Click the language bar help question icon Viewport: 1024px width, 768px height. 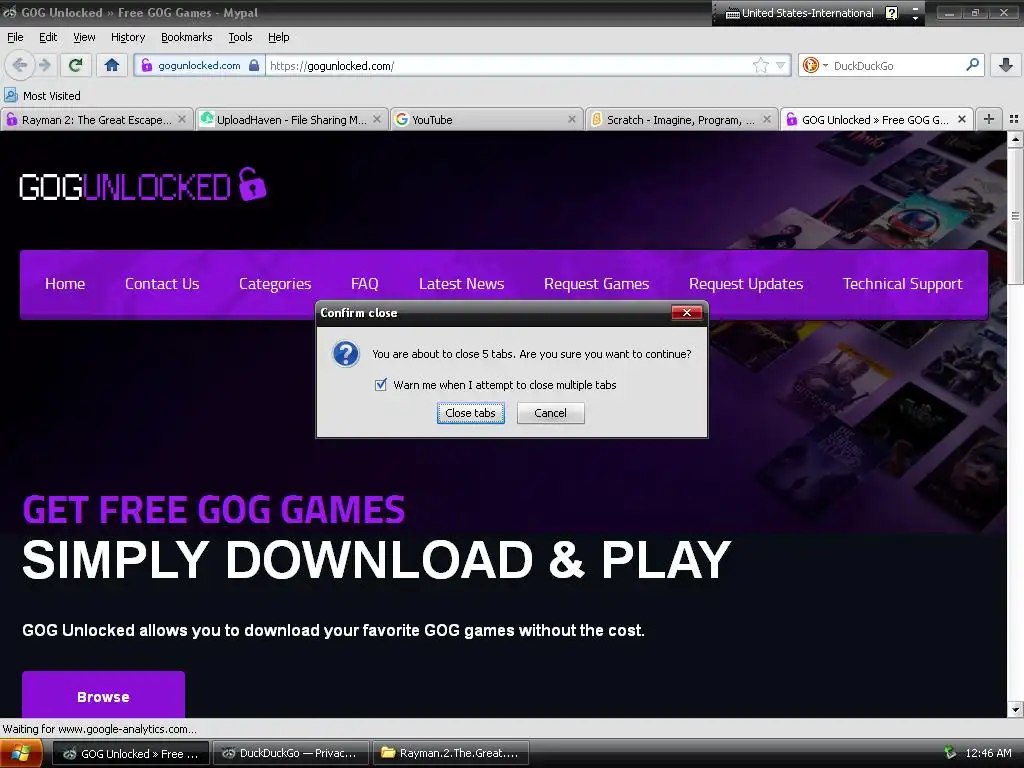coord(891,13)
